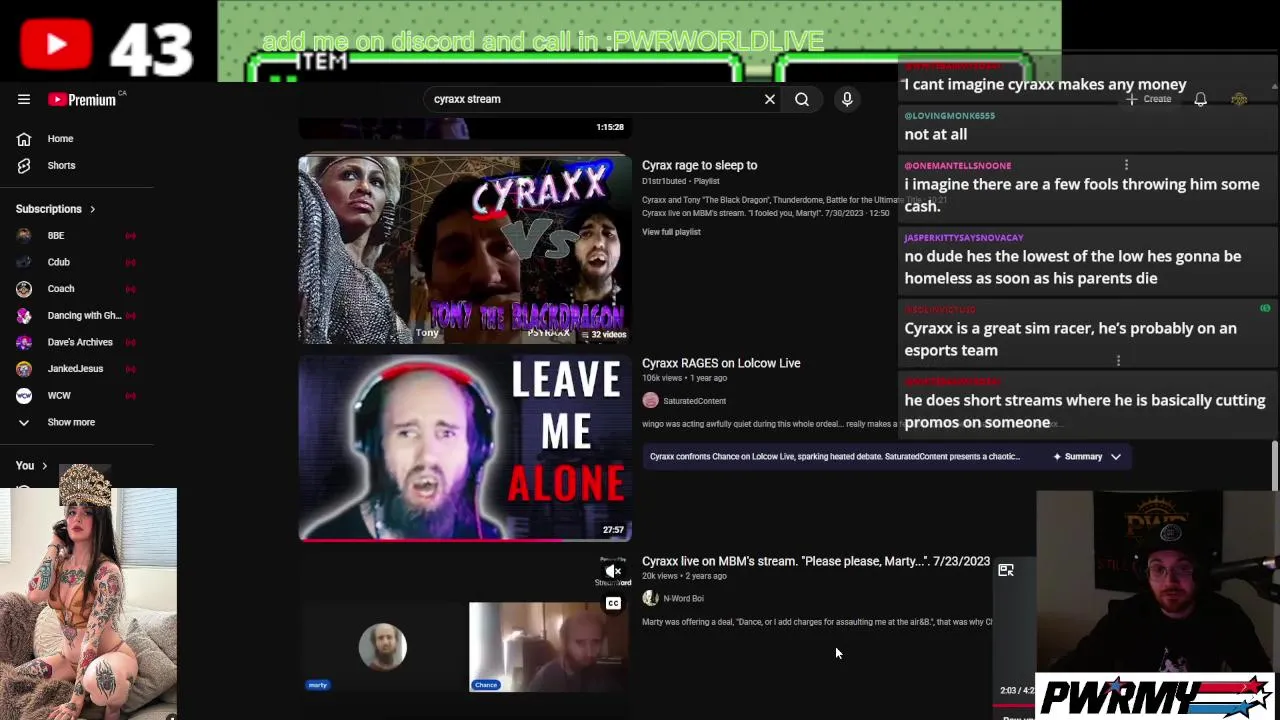Screen dimensions: 1280x720
Task: Click the magnifier search button
Action: click(802, 99)
